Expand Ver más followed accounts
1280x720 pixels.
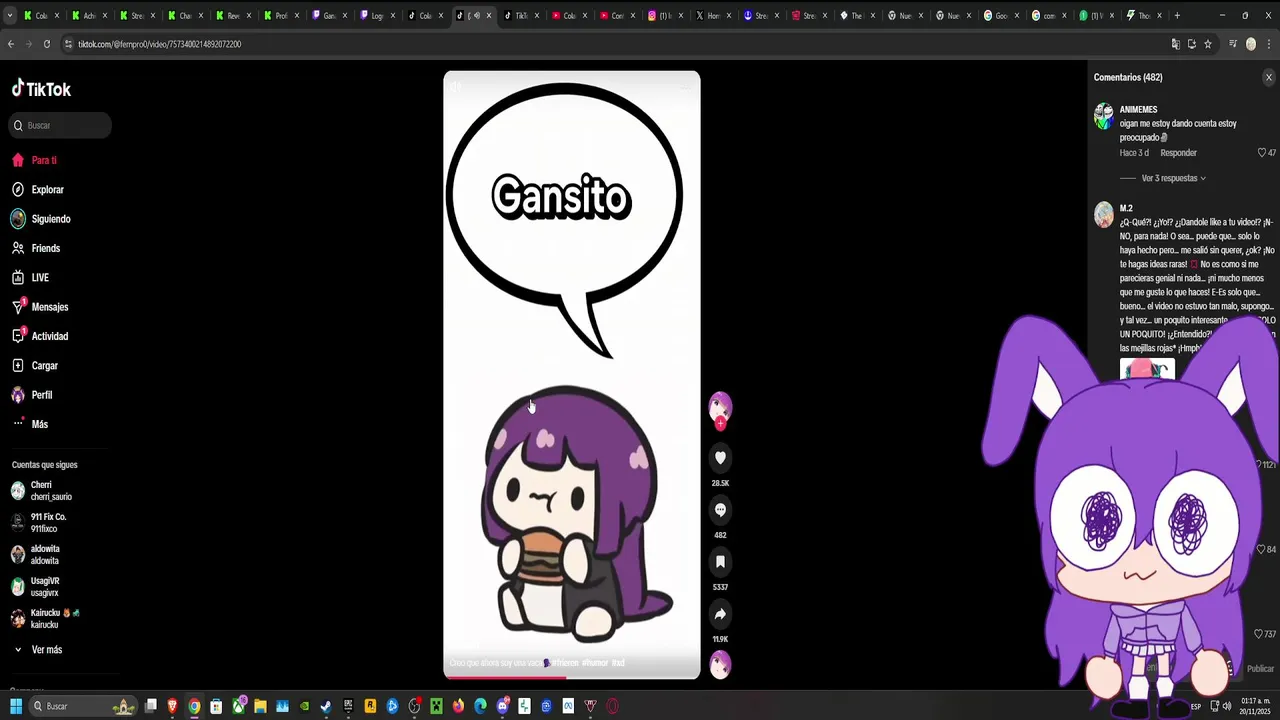click(46, 650)
